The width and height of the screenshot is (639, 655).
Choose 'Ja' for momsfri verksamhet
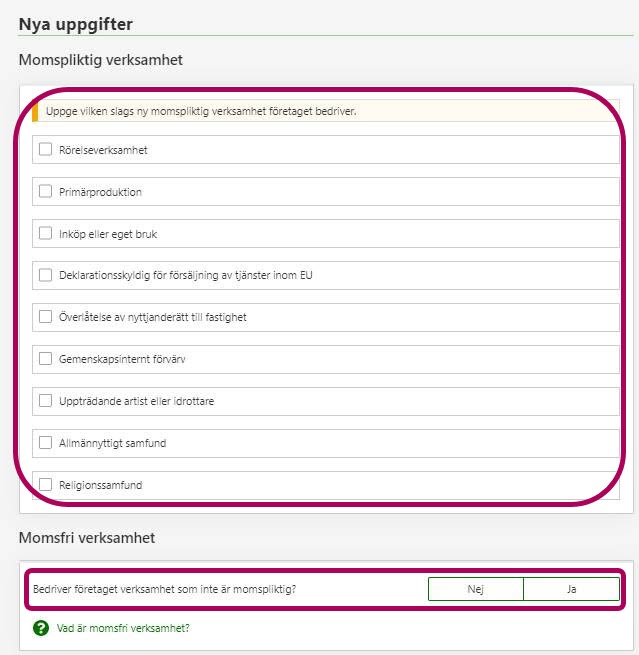571,589
